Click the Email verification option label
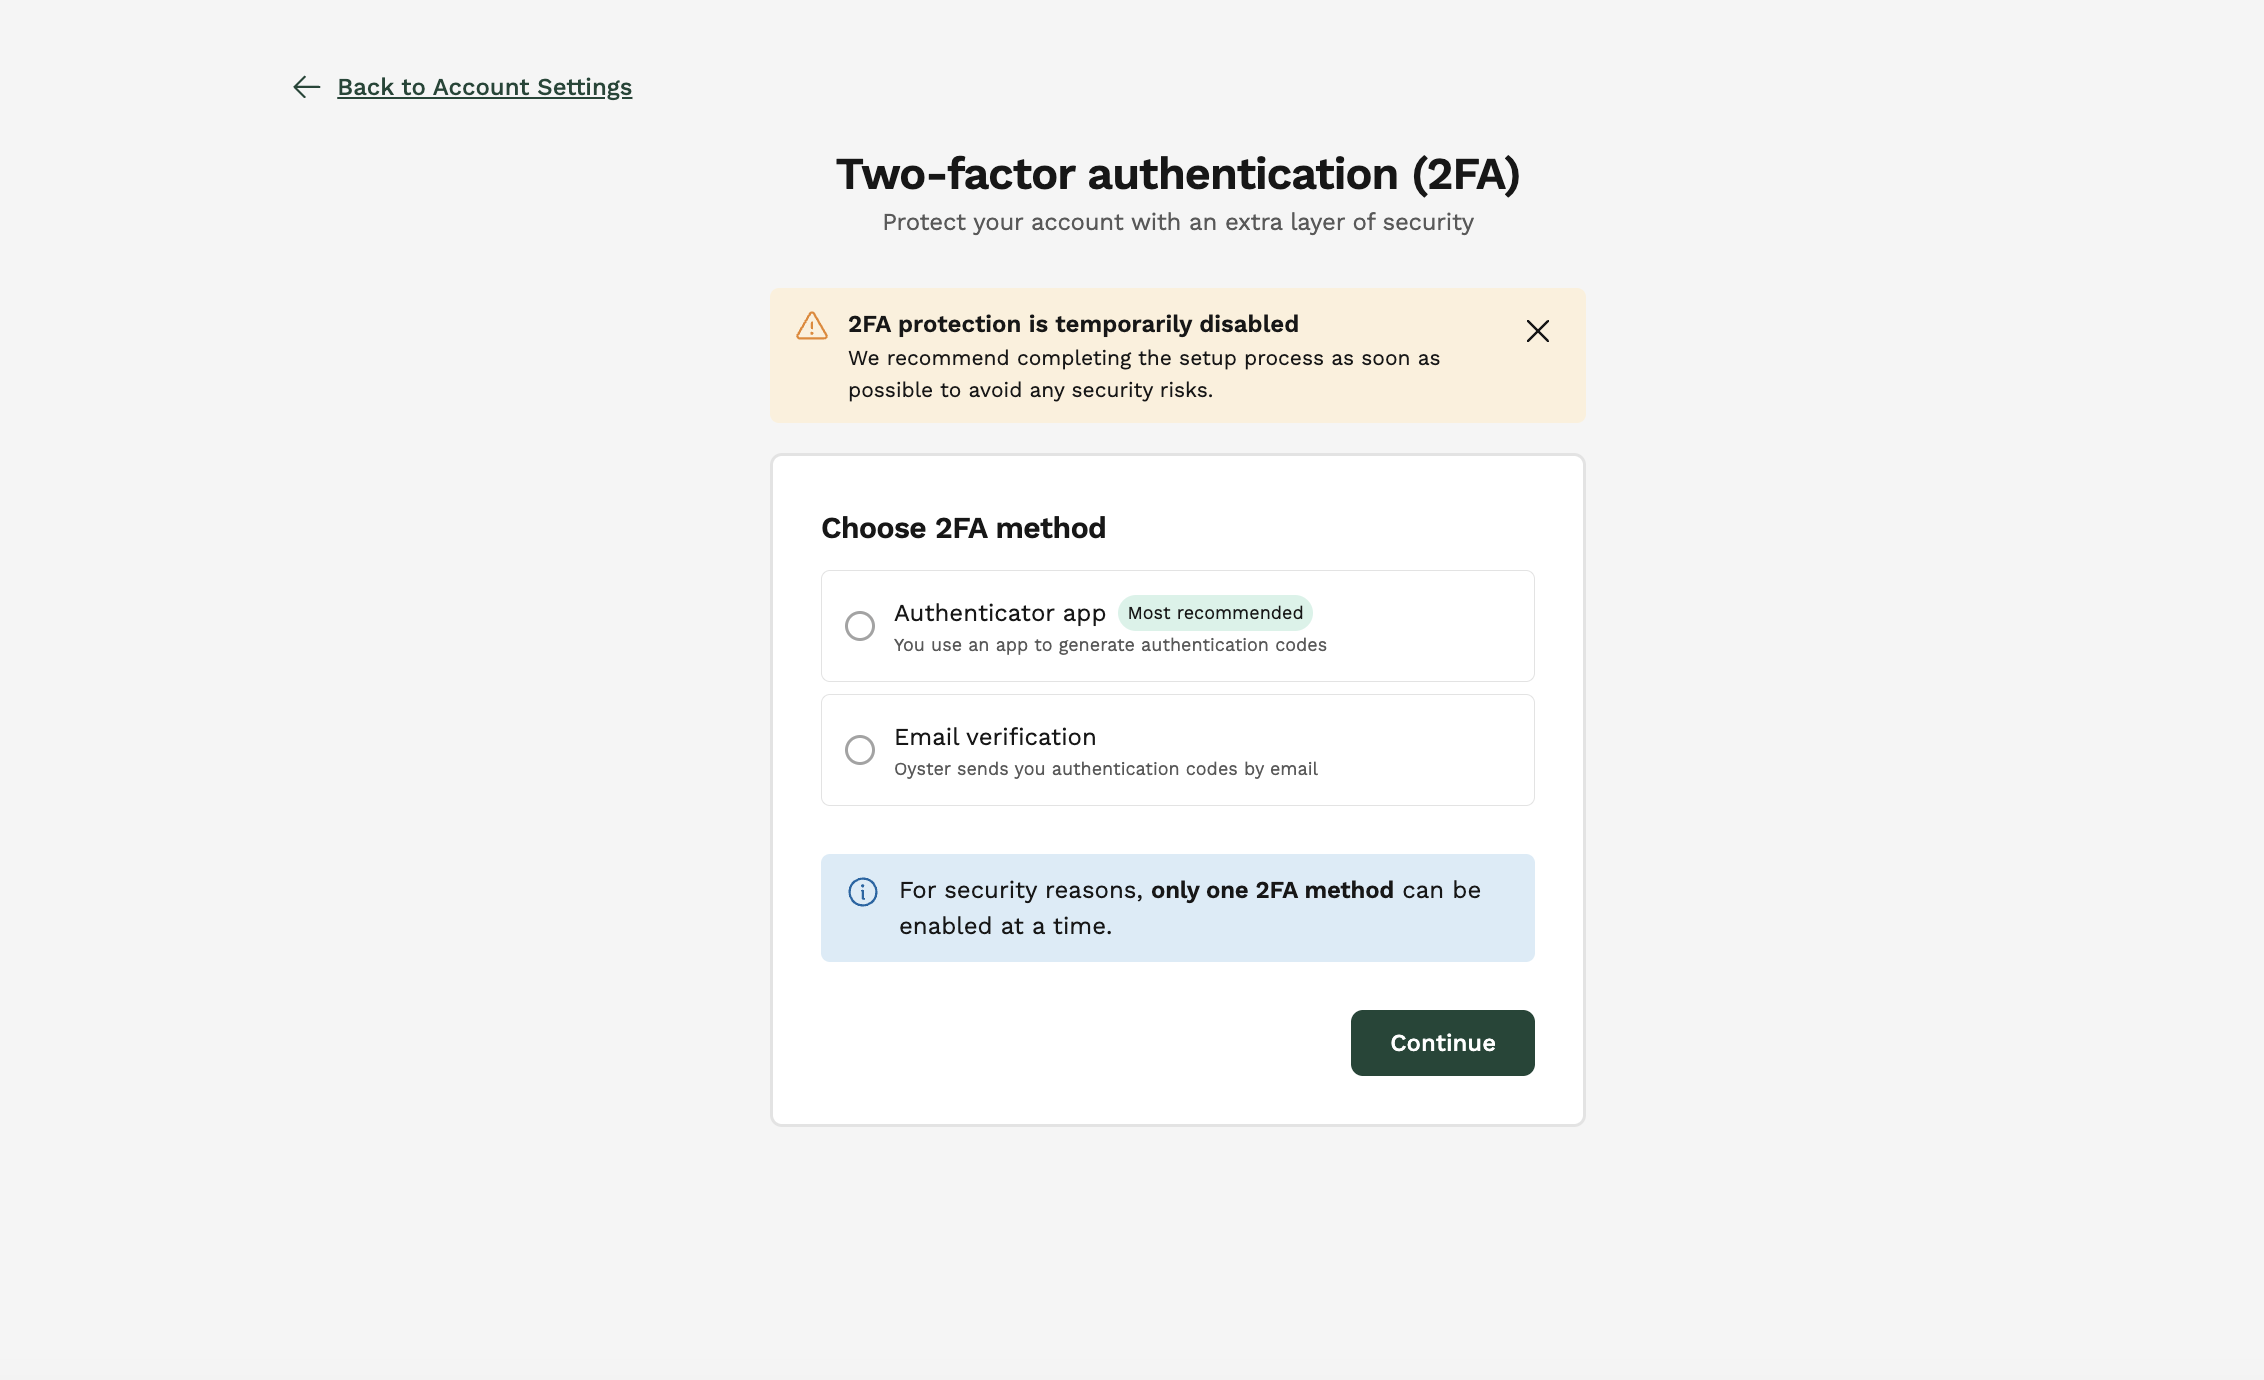Screen dimensions: 2264x1380 [995, 737]
